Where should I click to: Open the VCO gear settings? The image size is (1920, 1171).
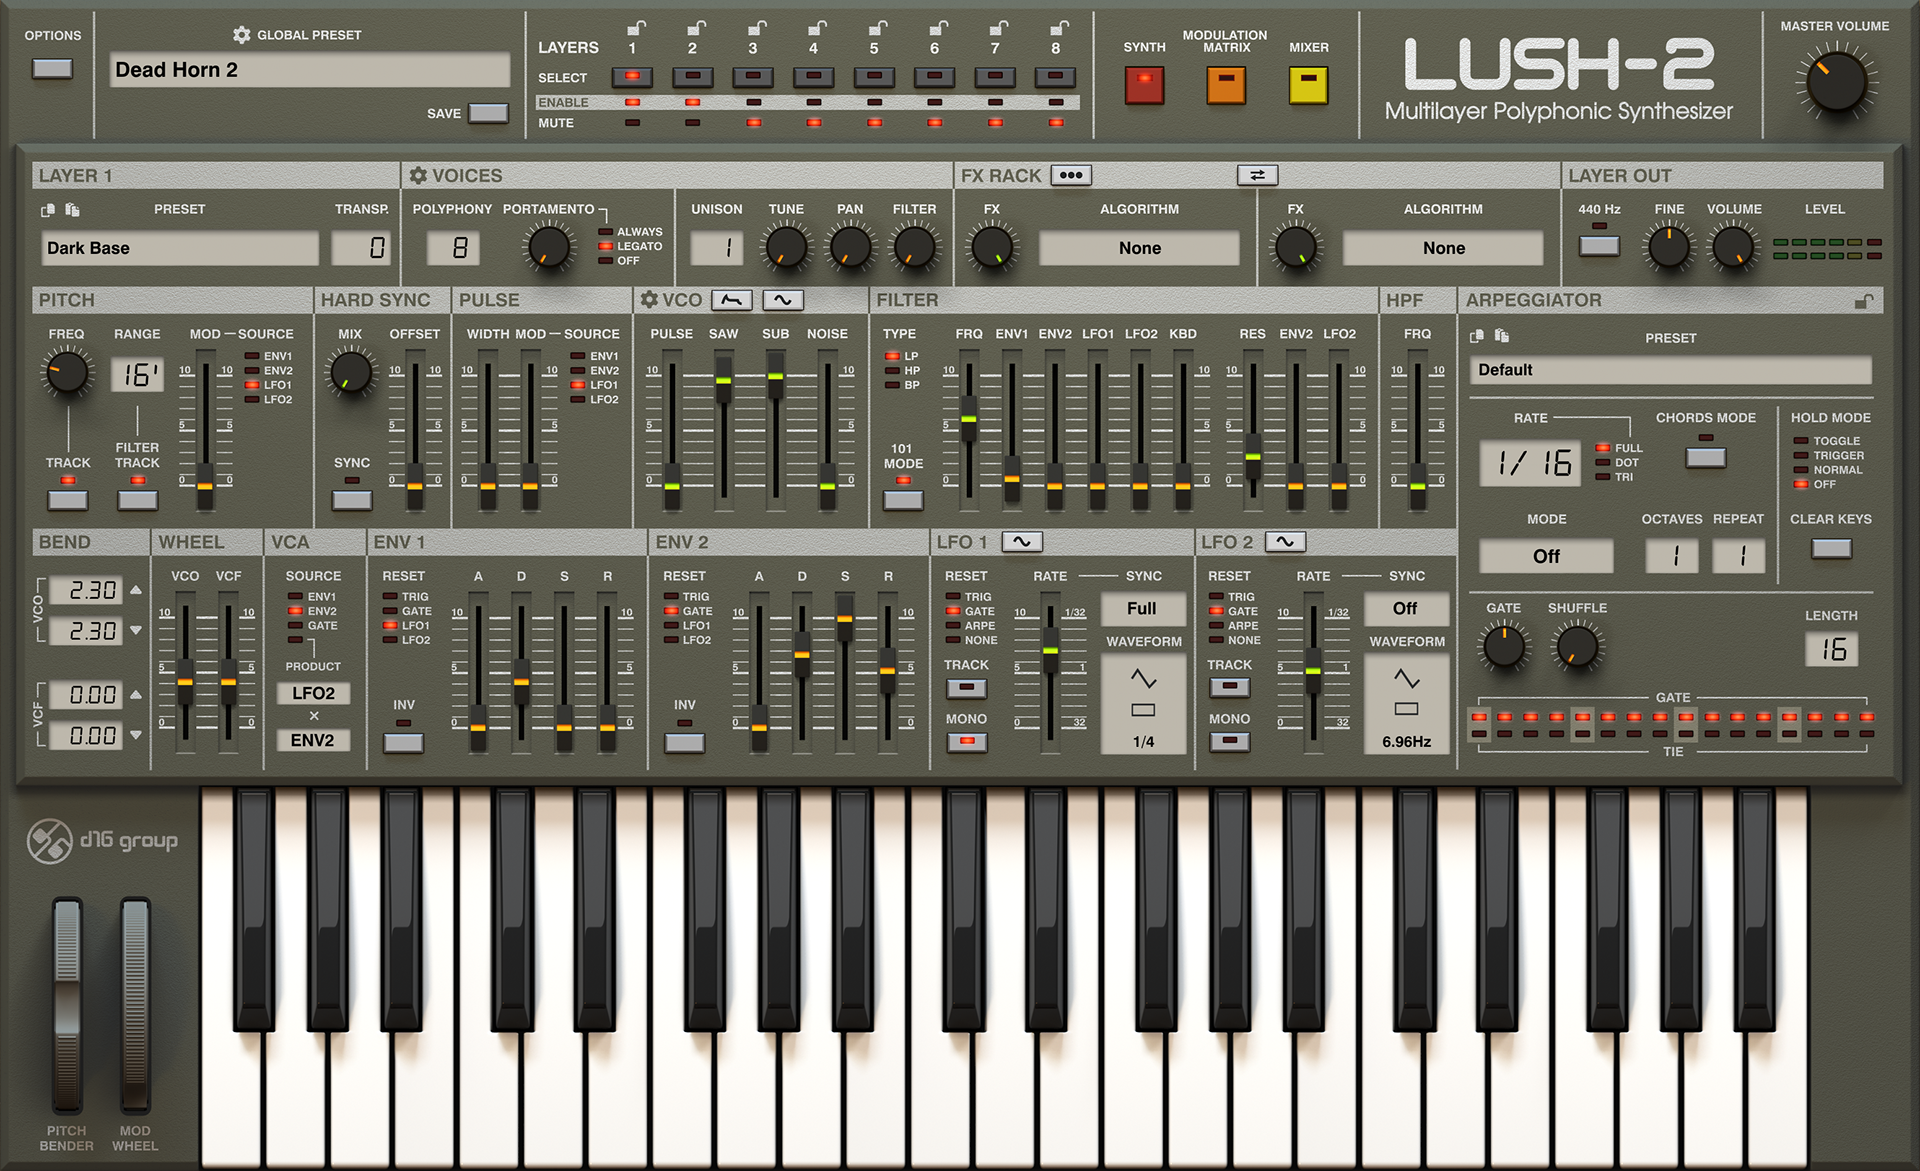coord(649,300)
